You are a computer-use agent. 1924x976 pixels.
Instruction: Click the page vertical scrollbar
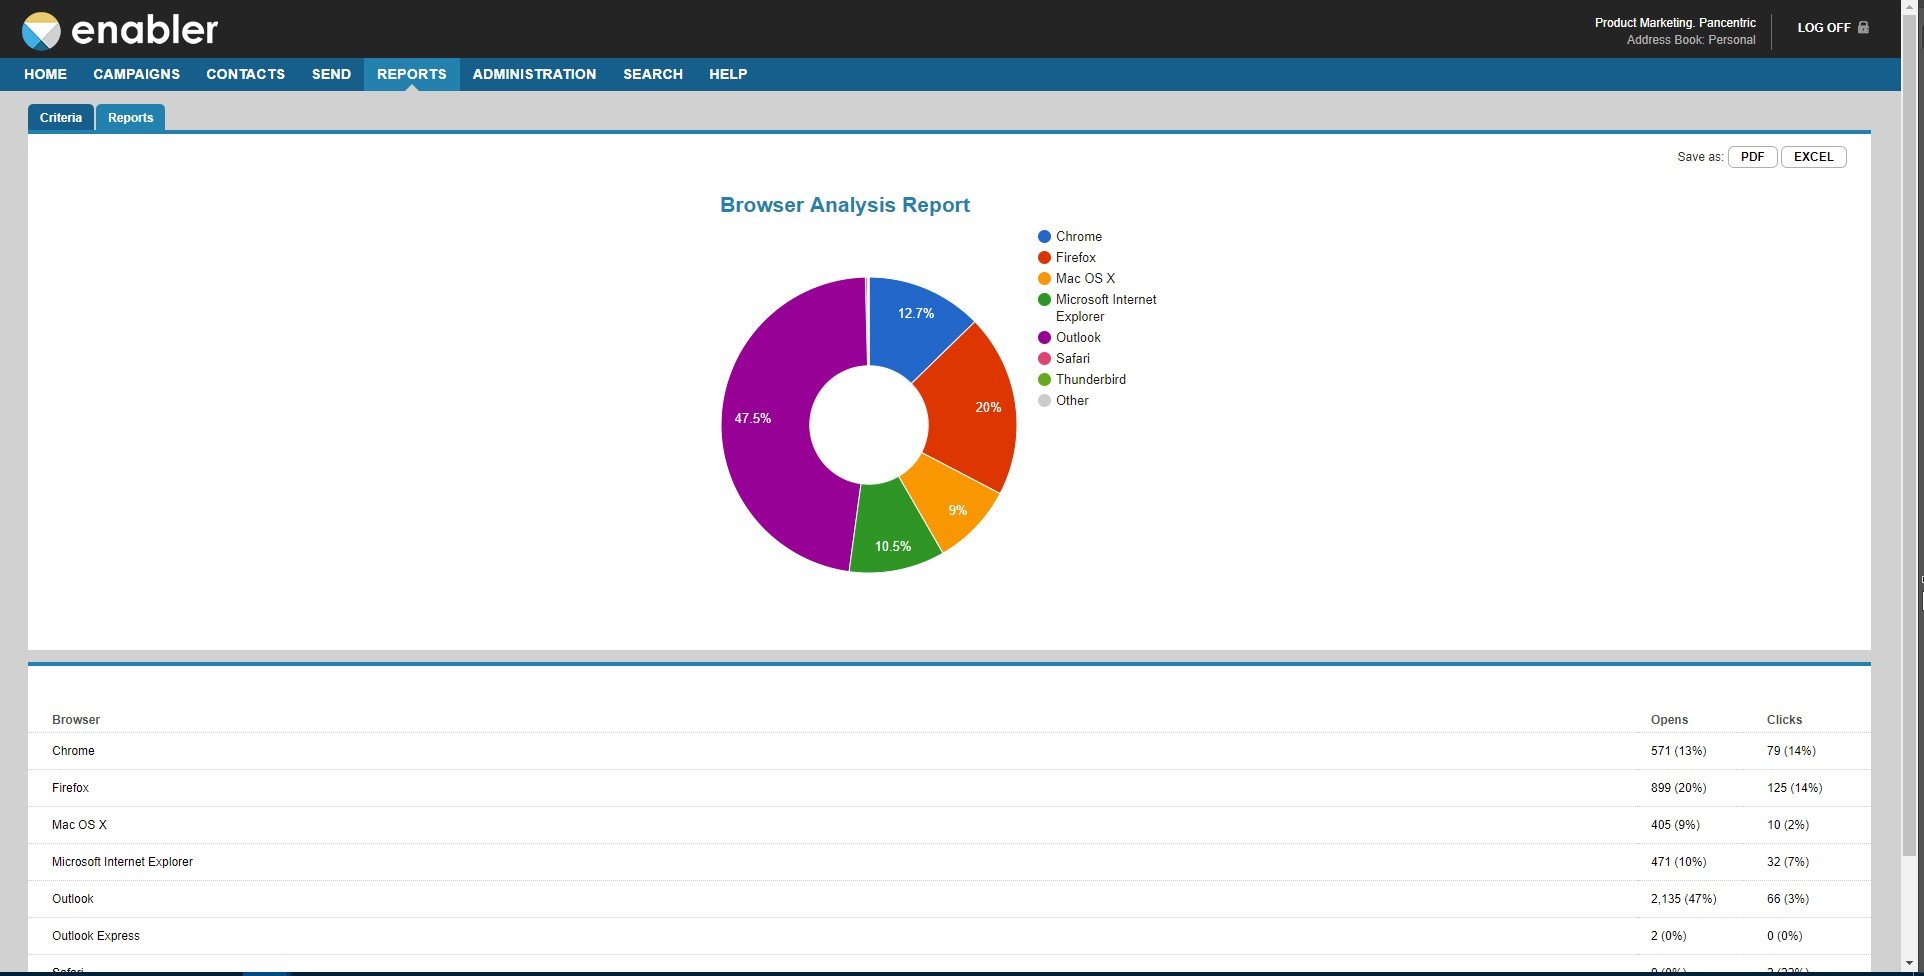1911,430
